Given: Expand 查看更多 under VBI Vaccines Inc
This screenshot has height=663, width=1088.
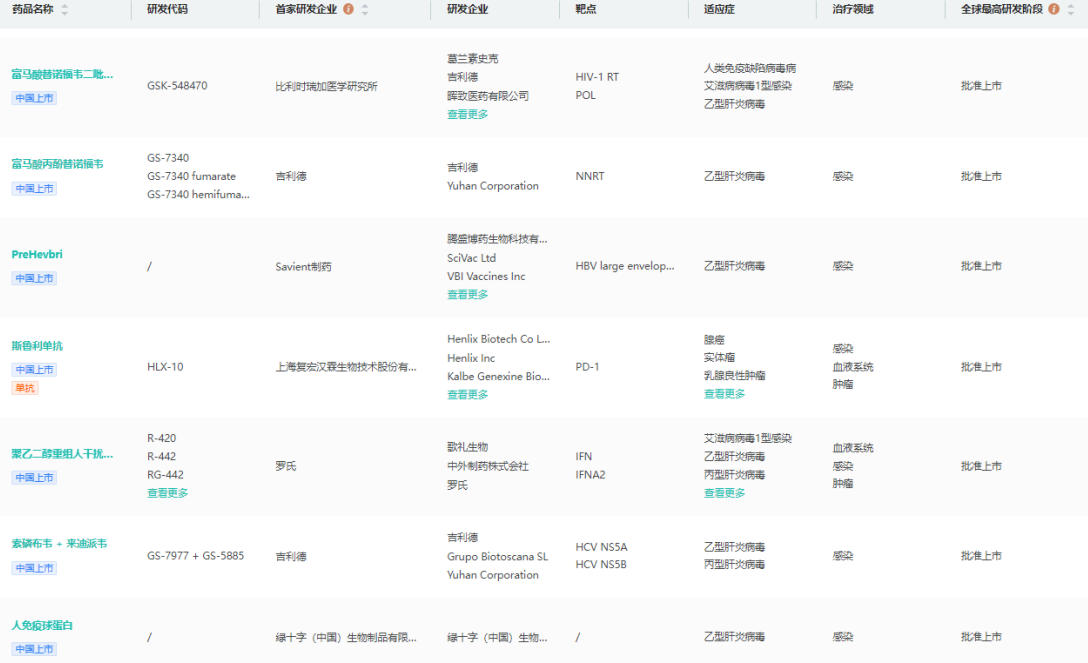Looking at the screenshot, I should pos(467,295).
